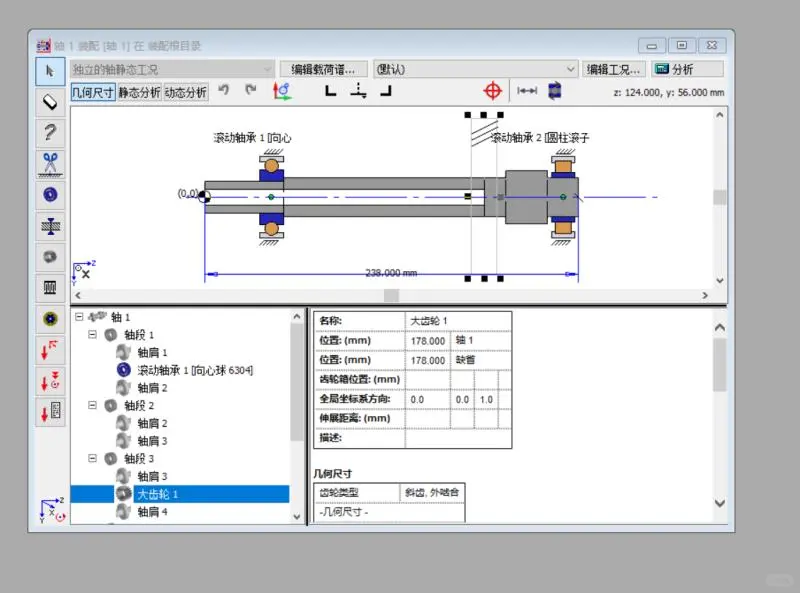Click the center alignment bracket icon

click(x=359, y=90)
